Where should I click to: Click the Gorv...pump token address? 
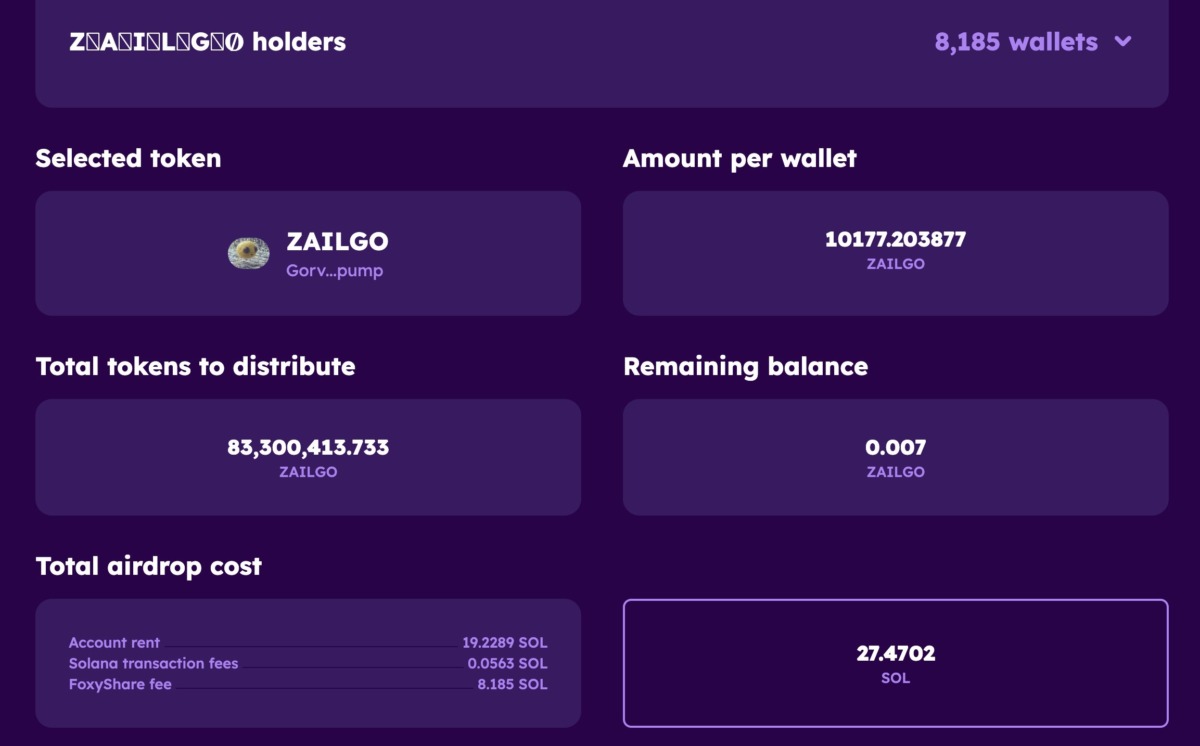[334, 271]
